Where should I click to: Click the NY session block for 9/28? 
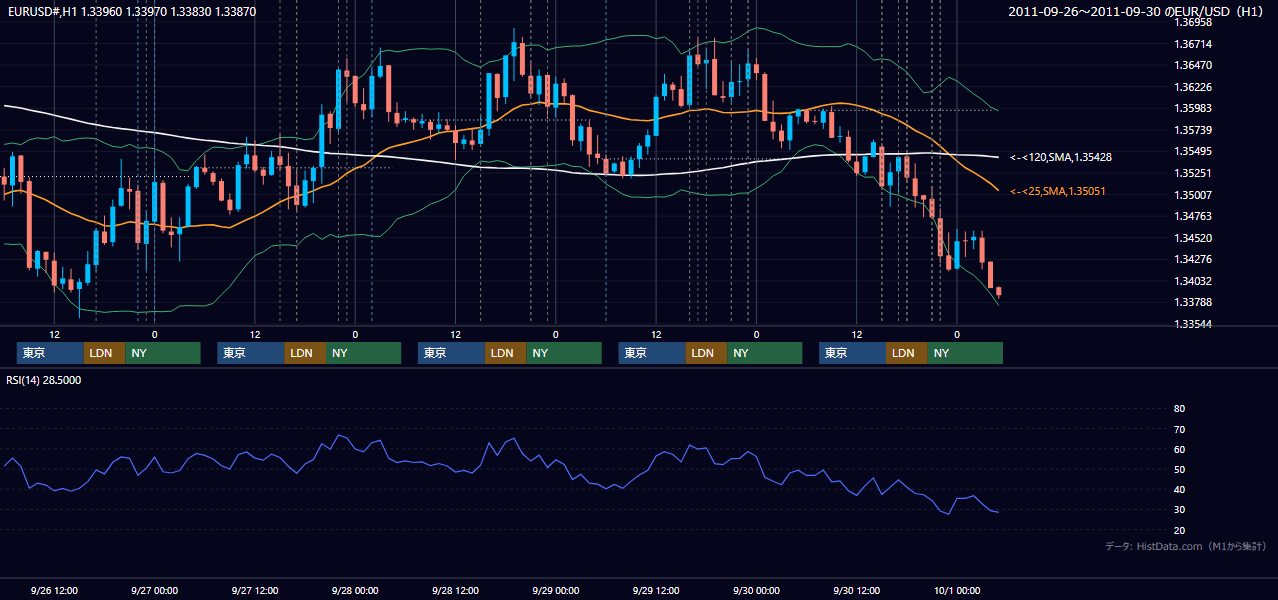point(564,353)
